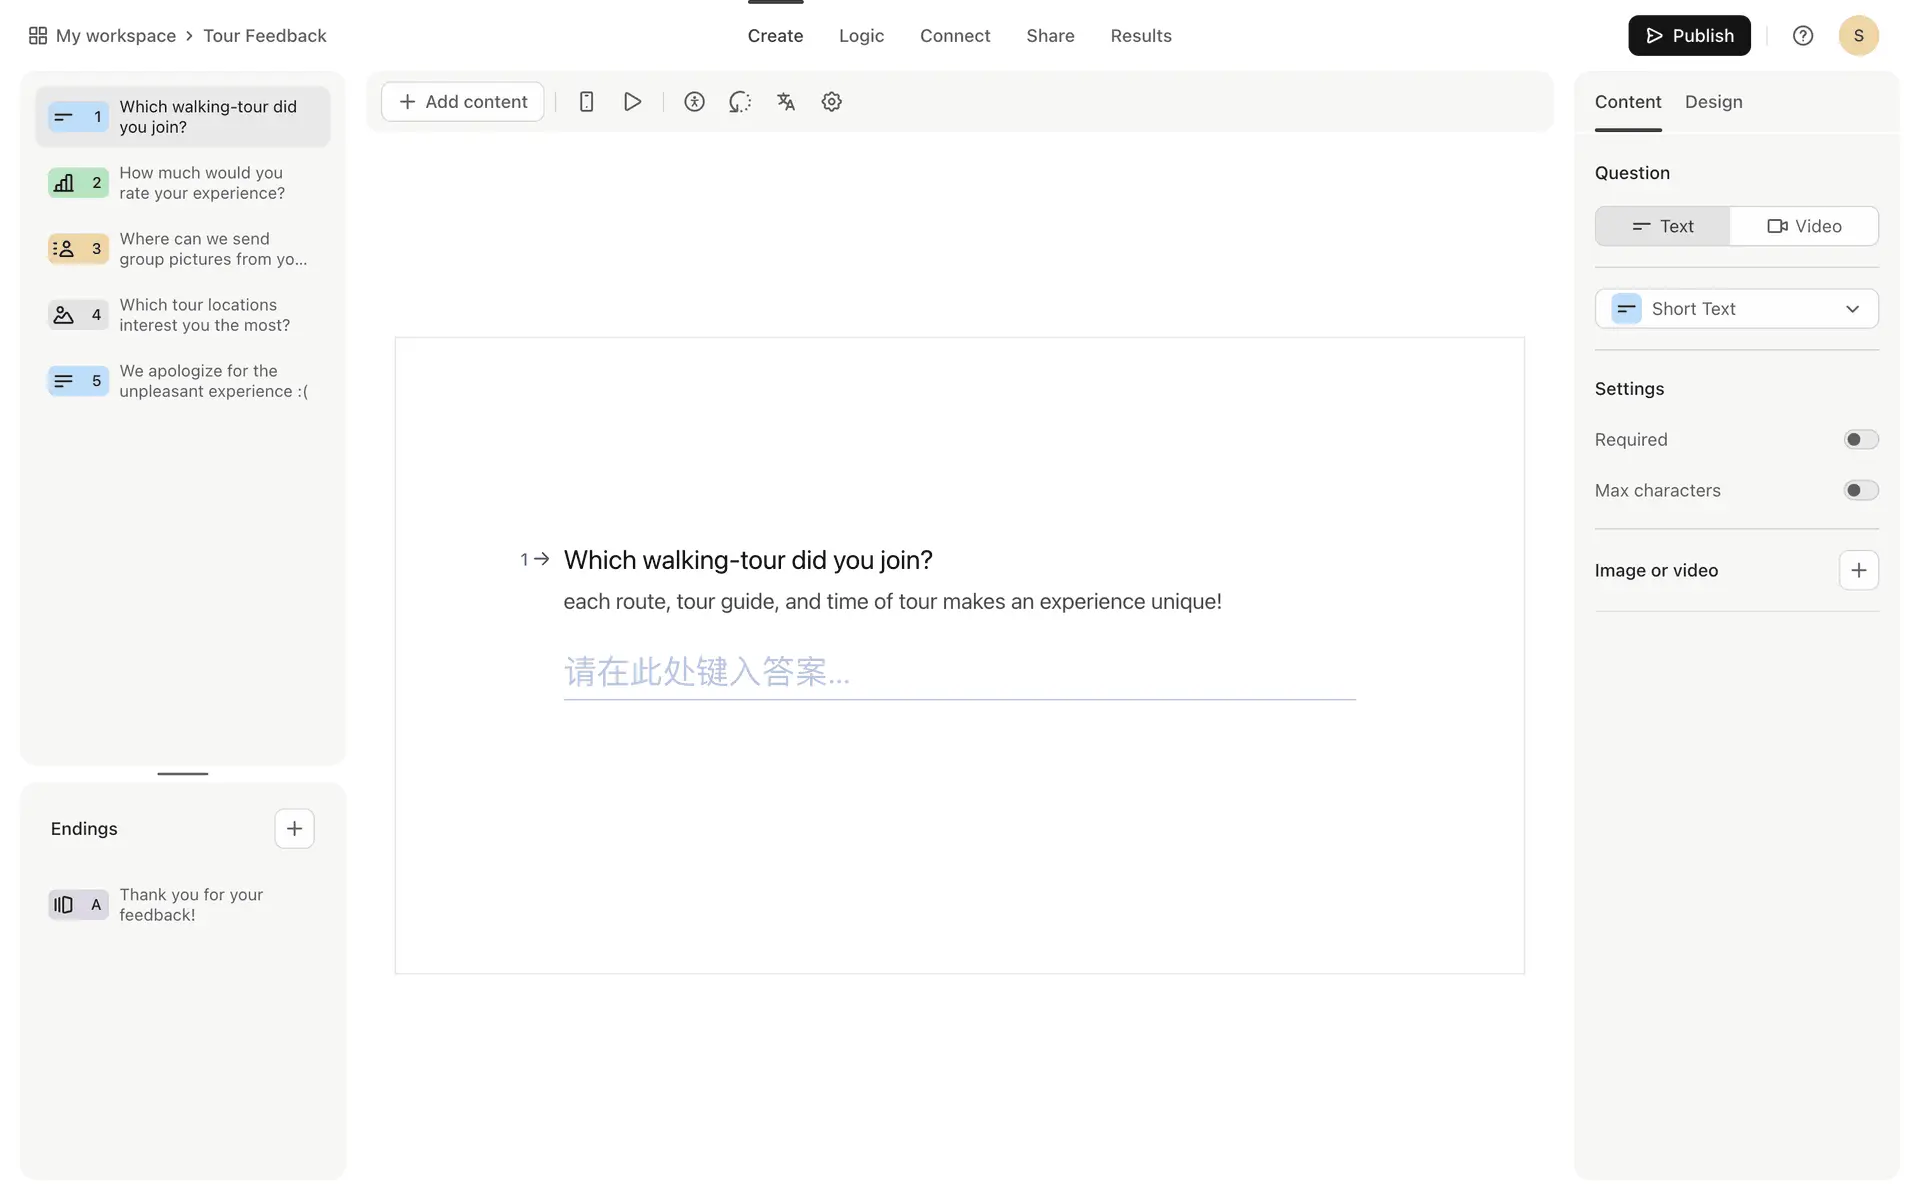Click the AI refresh circle icon
Viewport: 1920px width, 1200px height.
pyautogui.click(x=740, y=102)
